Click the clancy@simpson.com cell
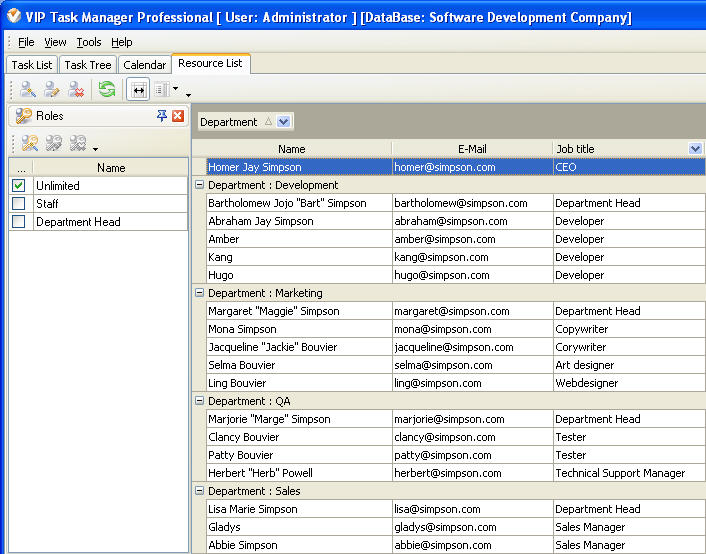The height and width of the screenshot is (554, 706). pos(473,437)
